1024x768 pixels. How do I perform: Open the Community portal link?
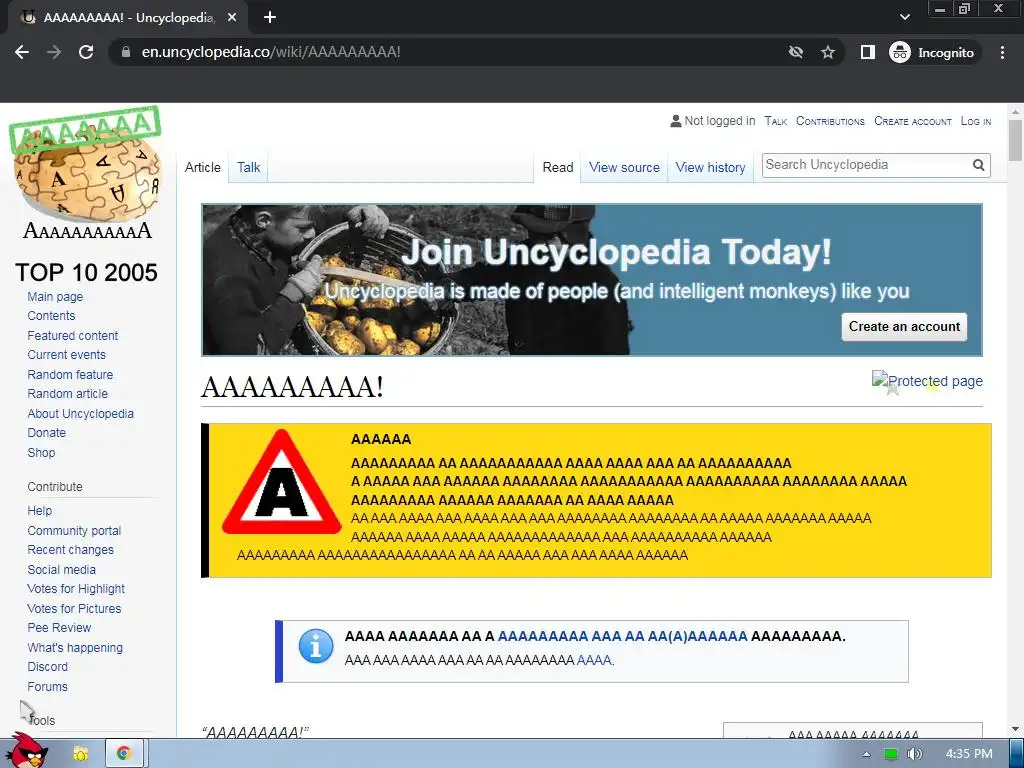tap(74, 531)
